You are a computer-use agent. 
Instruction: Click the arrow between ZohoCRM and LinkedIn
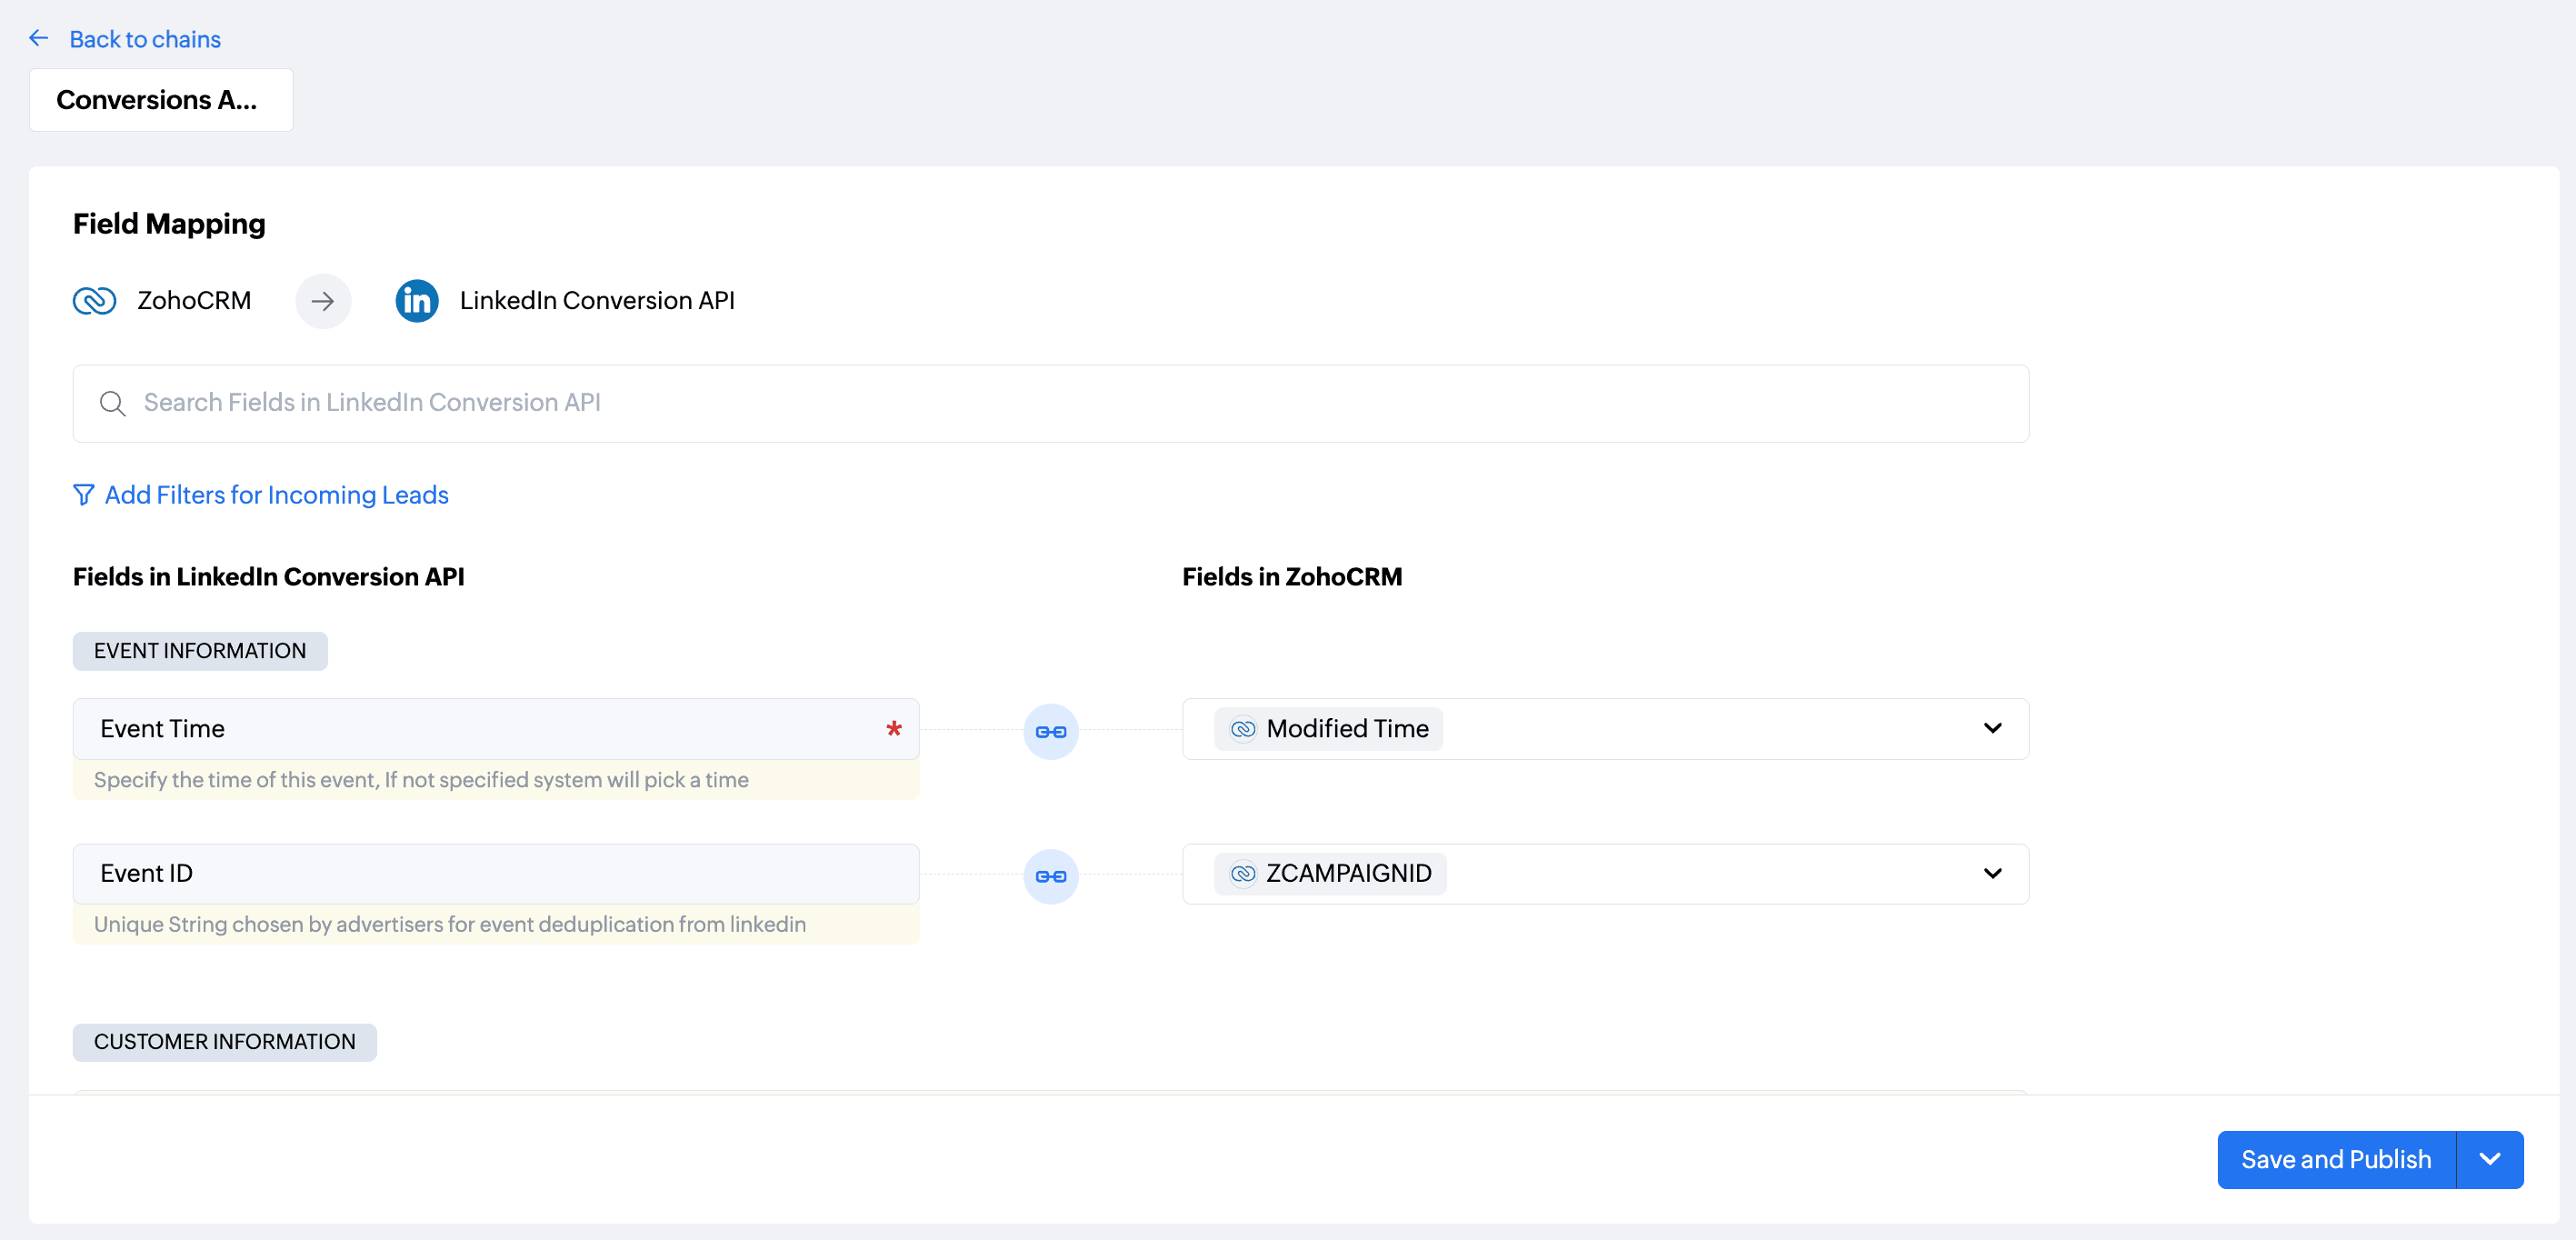pos(322,301)
